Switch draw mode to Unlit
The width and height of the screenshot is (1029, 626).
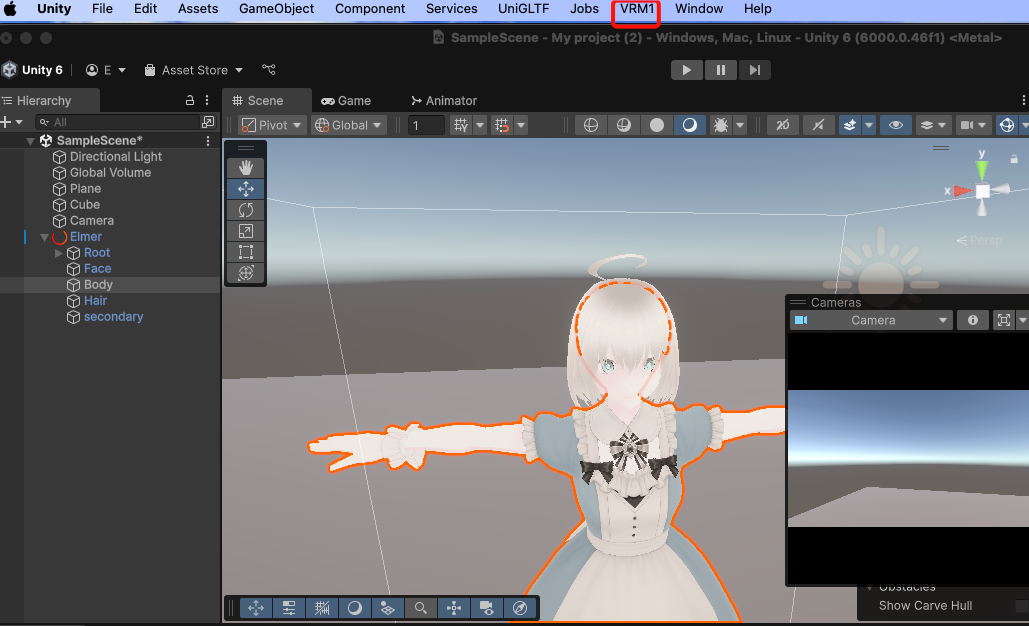point(657,125)
